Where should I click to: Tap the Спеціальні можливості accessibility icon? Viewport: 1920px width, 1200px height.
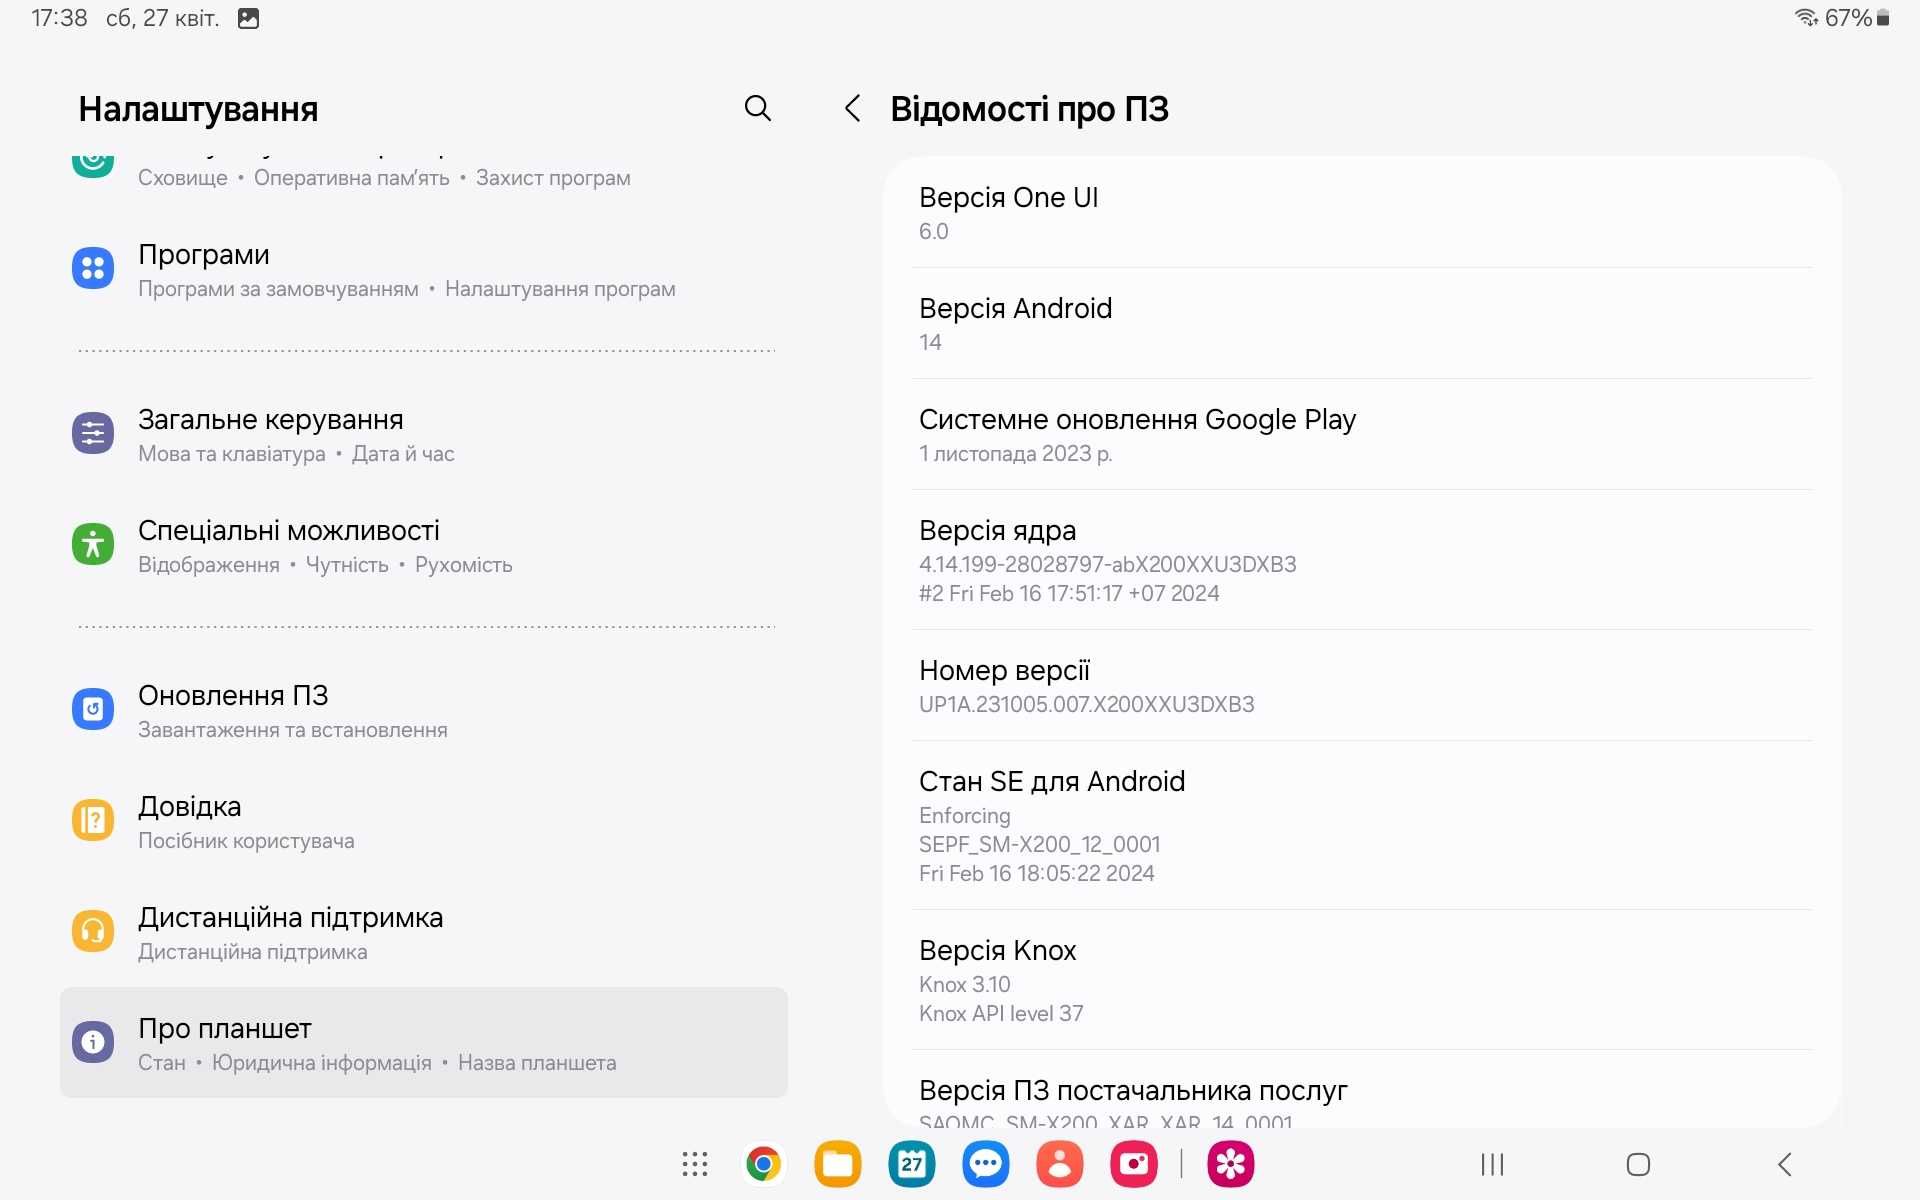click(x=93, y=544)
